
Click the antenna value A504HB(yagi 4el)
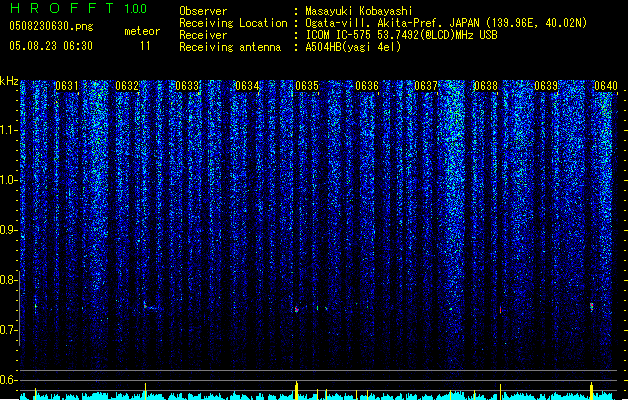[353, 47]
